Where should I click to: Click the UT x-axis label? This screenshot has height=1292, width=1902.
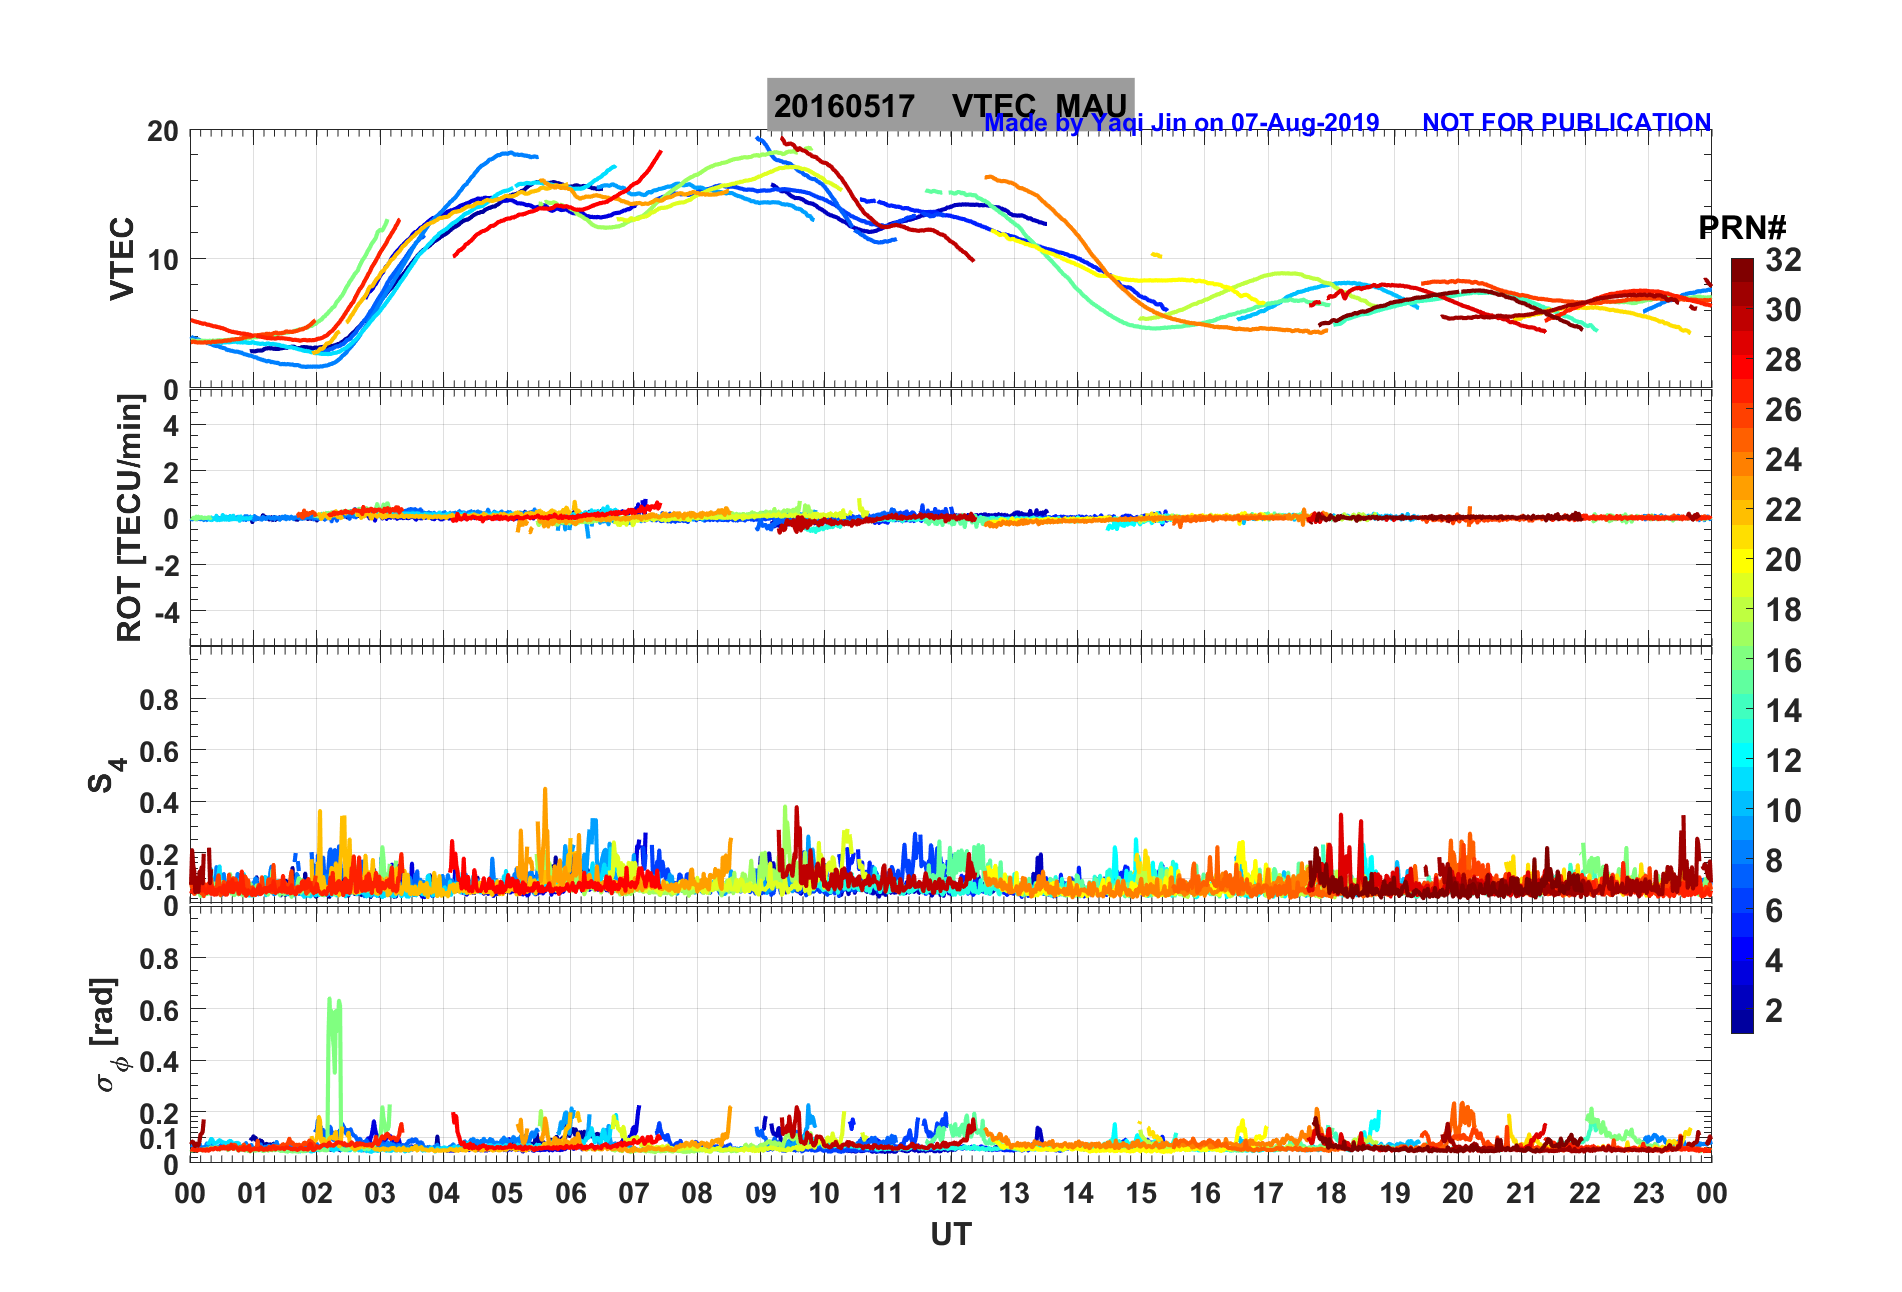[x=950, y=1235]
